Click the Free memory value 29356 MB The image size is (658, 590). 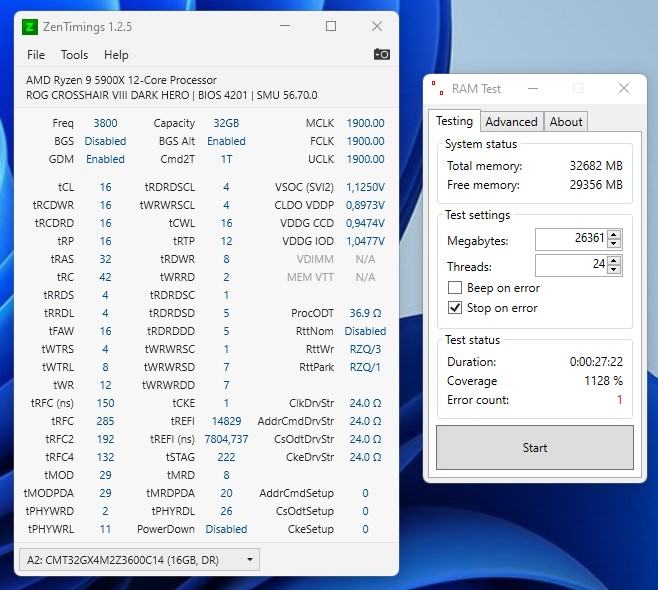[596, 185]
